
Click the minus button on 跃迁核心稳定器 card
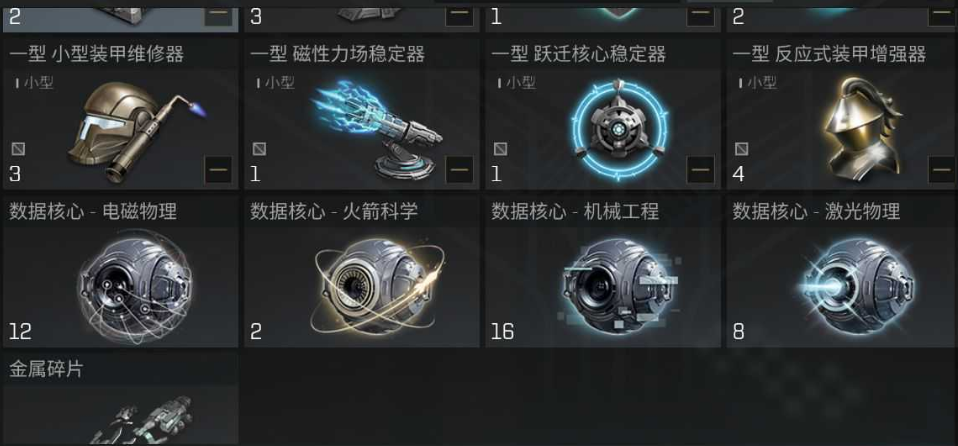tap(700, 169)
